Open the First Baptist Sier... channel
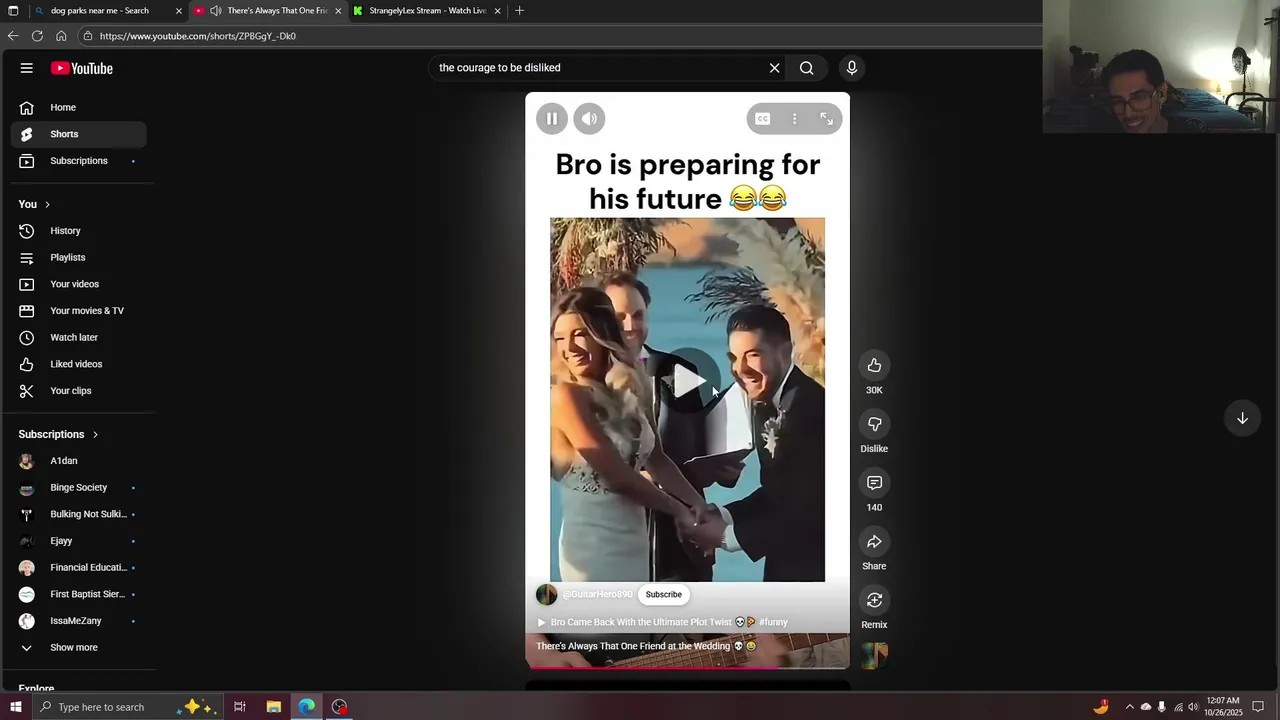The image size is (1280, 720). (78, 594)
